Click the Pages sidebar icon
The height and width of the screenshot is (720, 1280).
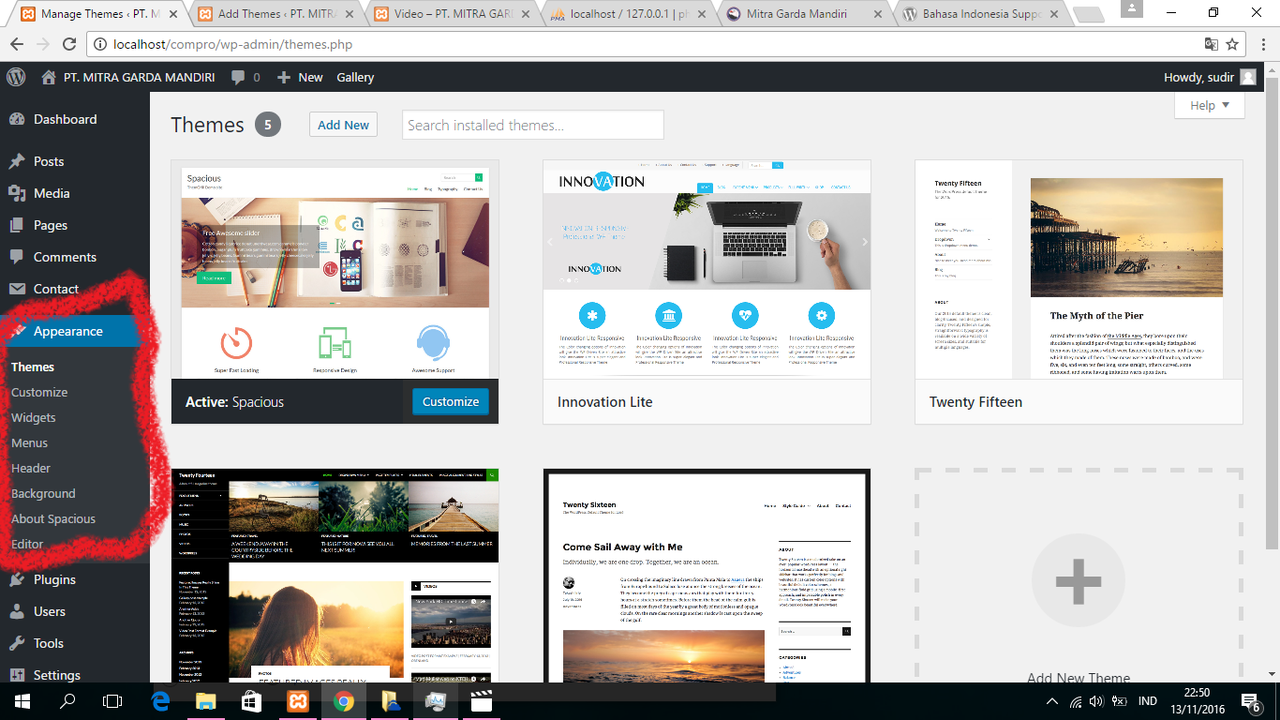pos(17,225)
